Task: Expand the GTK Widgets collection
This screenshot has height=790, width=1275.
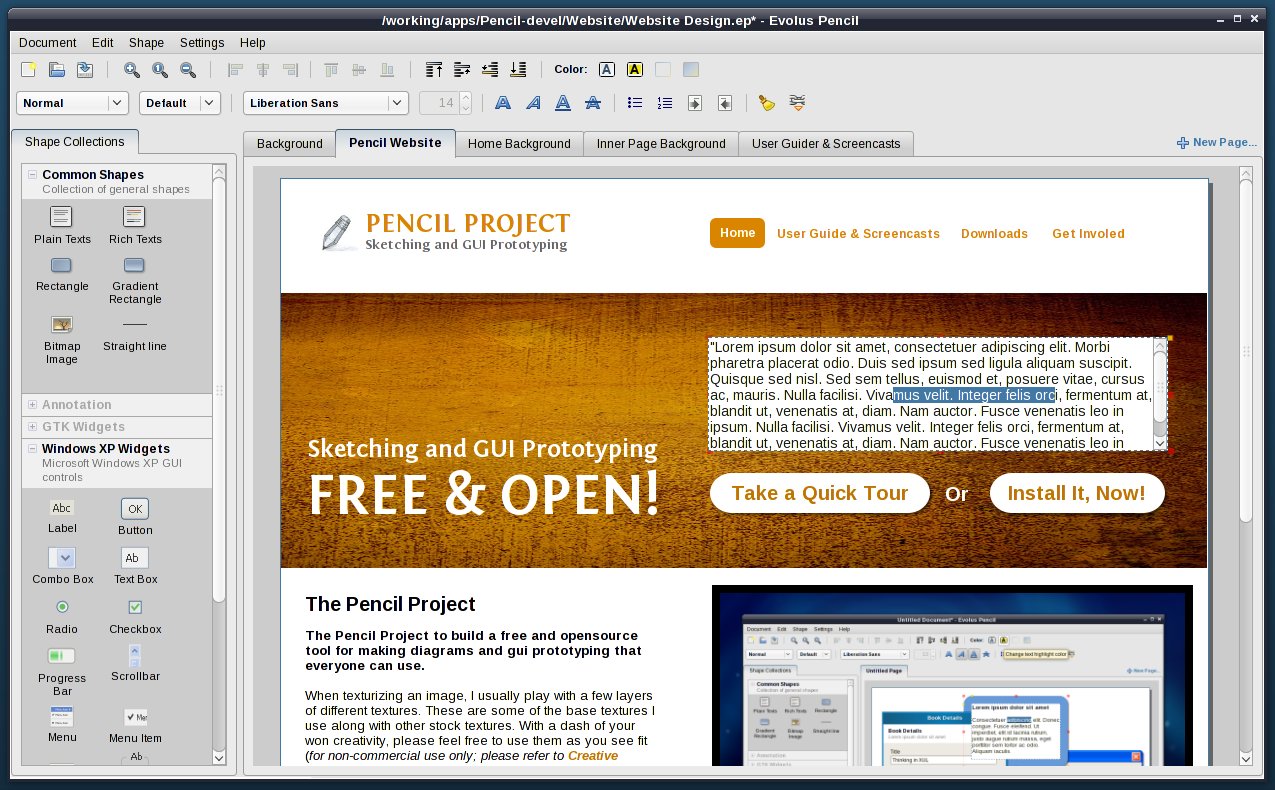Action: click(33, 427)
